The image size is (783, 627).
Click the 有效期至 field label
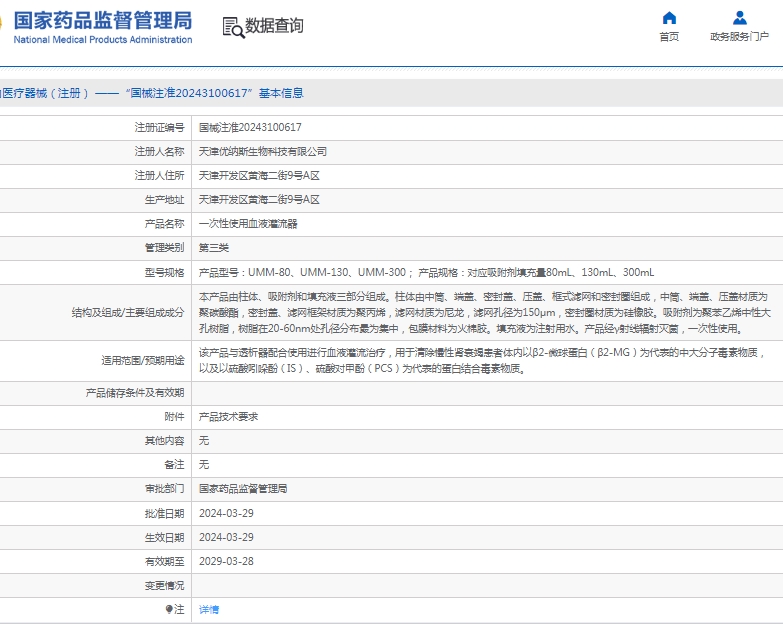164,561
